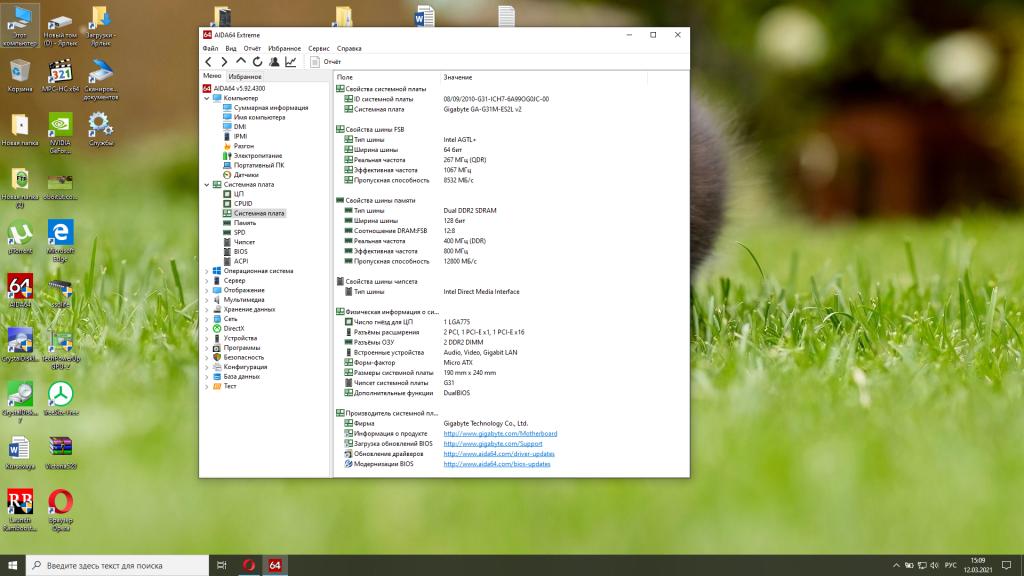Image resolution: width=1024 pixels, height=576 pixels.
Task: Select the NVIDIA GeForce desktop icon
Action: (60, 133)
